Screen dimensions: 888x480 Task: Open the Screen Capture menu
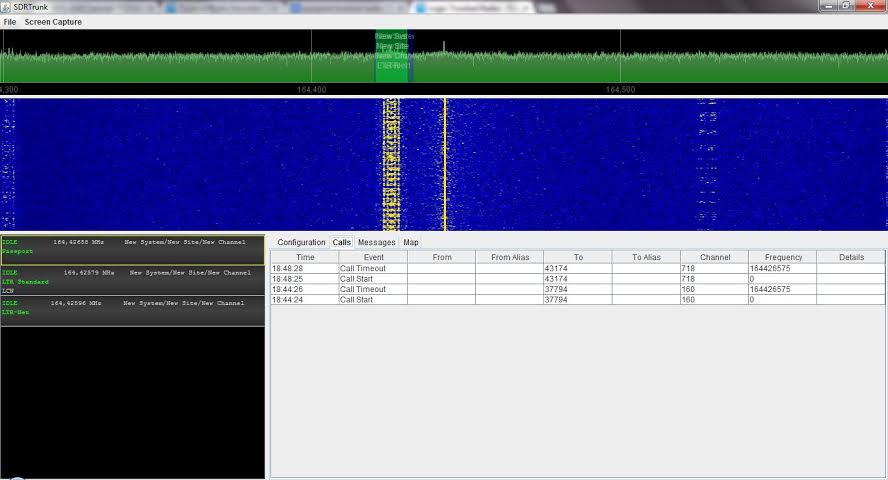coord(53,22)
